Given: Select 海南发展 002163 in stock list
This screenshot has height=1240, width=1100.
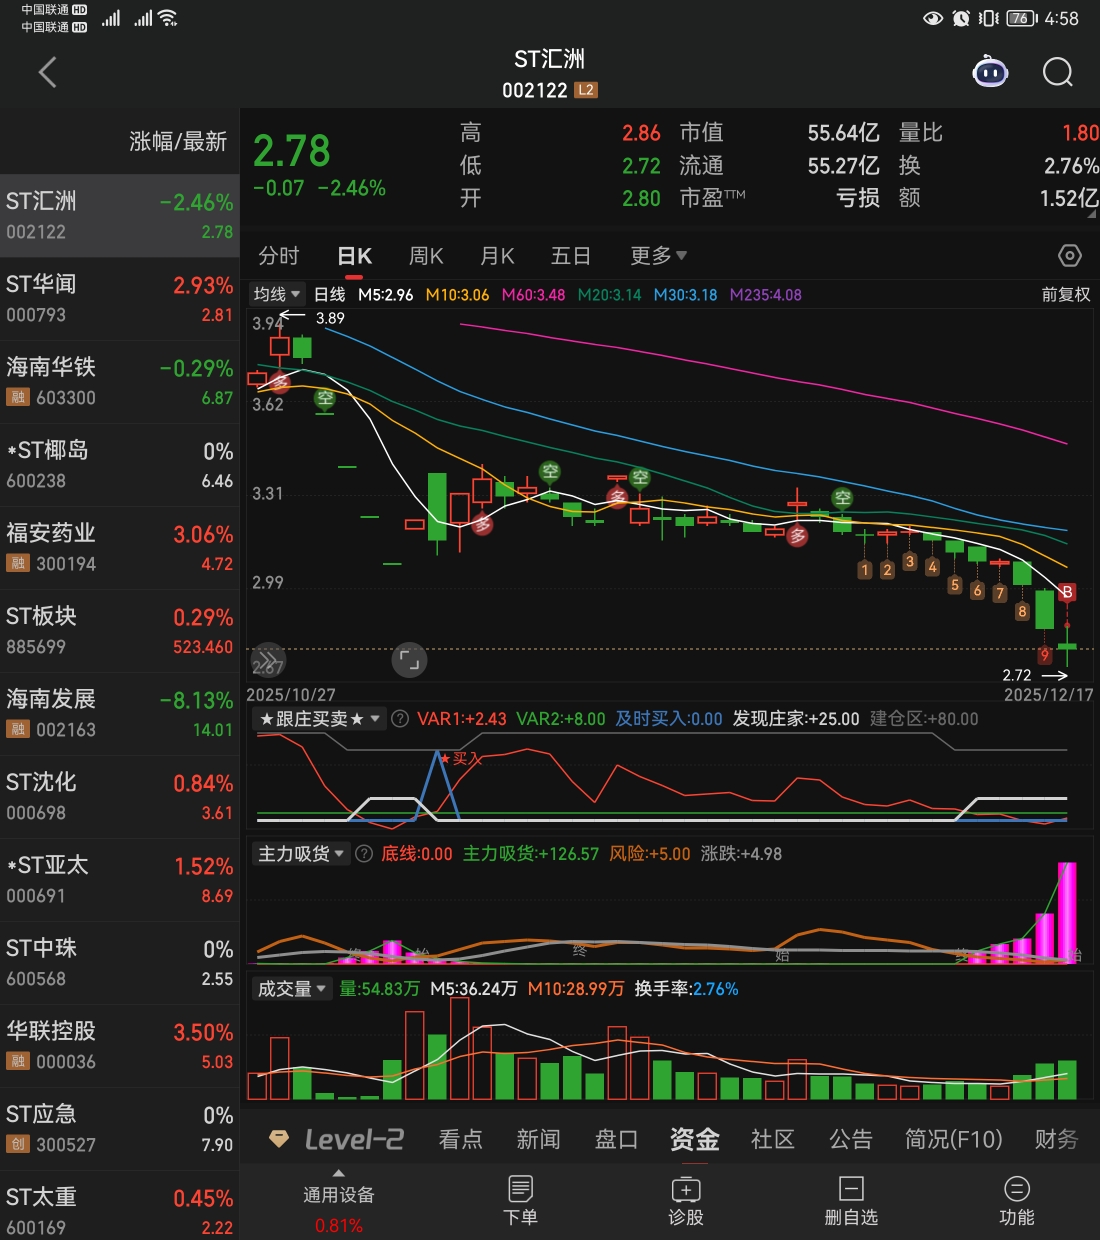Looking at the screenshot, I should (x=120, y=714).
